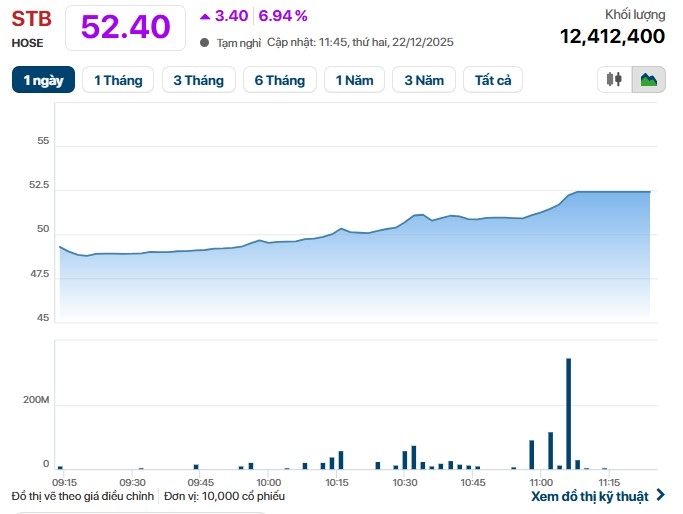The width and height of the screenshot is (683, 514).
Task: Show all data with Tất cả
Action: pyautogui.click(x=493, y=80)
